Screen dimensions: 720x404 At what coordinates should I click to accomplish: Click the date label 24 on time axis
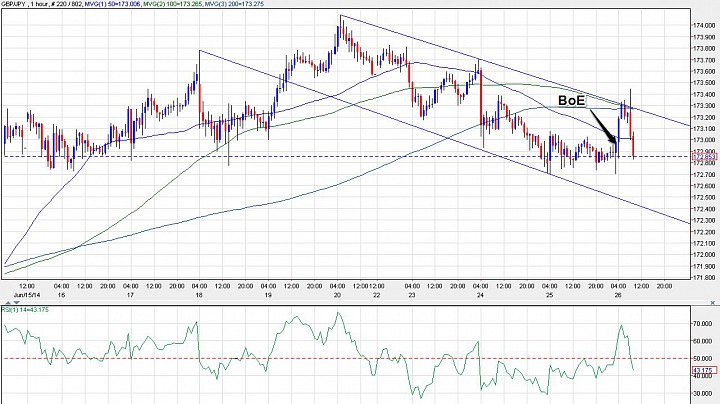tap(480, 295)
